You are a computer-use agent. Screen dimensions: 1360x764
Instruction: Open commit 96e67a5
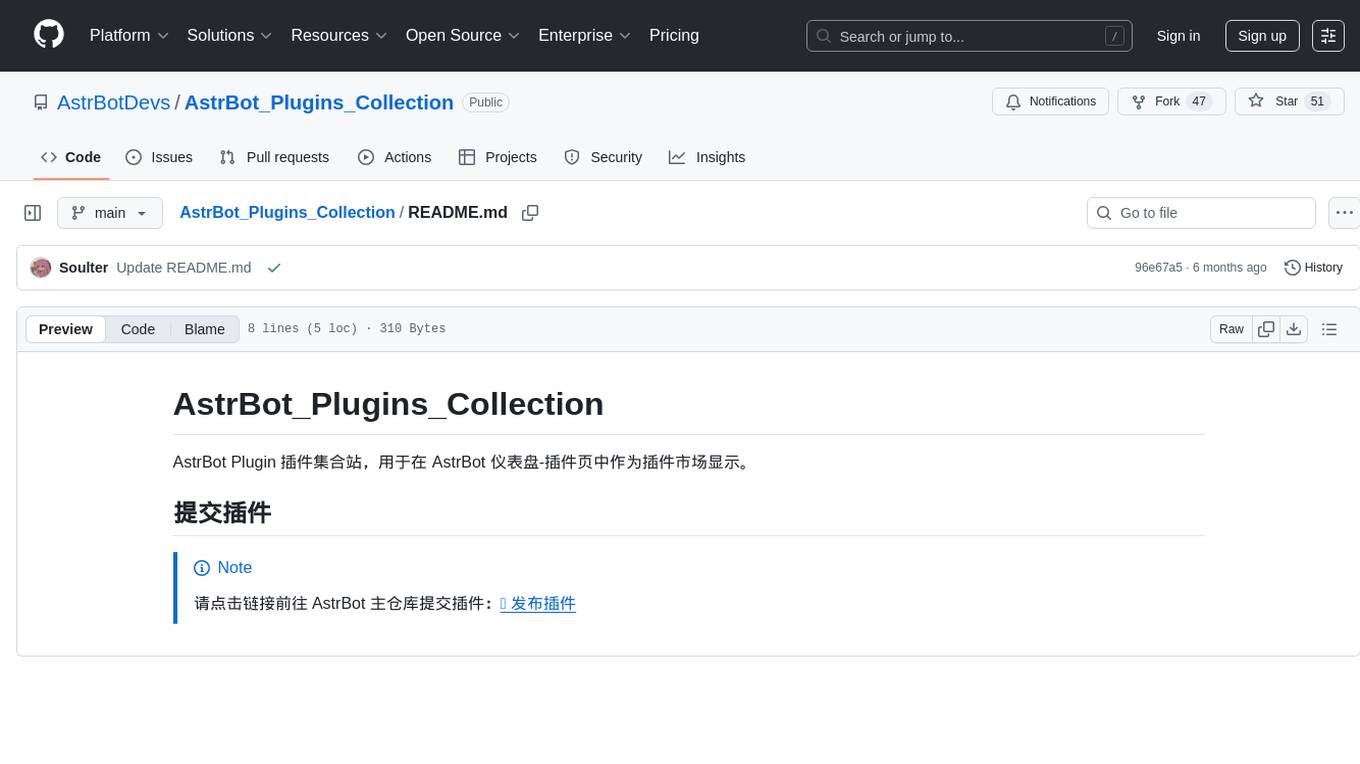tap(1158, 268)
